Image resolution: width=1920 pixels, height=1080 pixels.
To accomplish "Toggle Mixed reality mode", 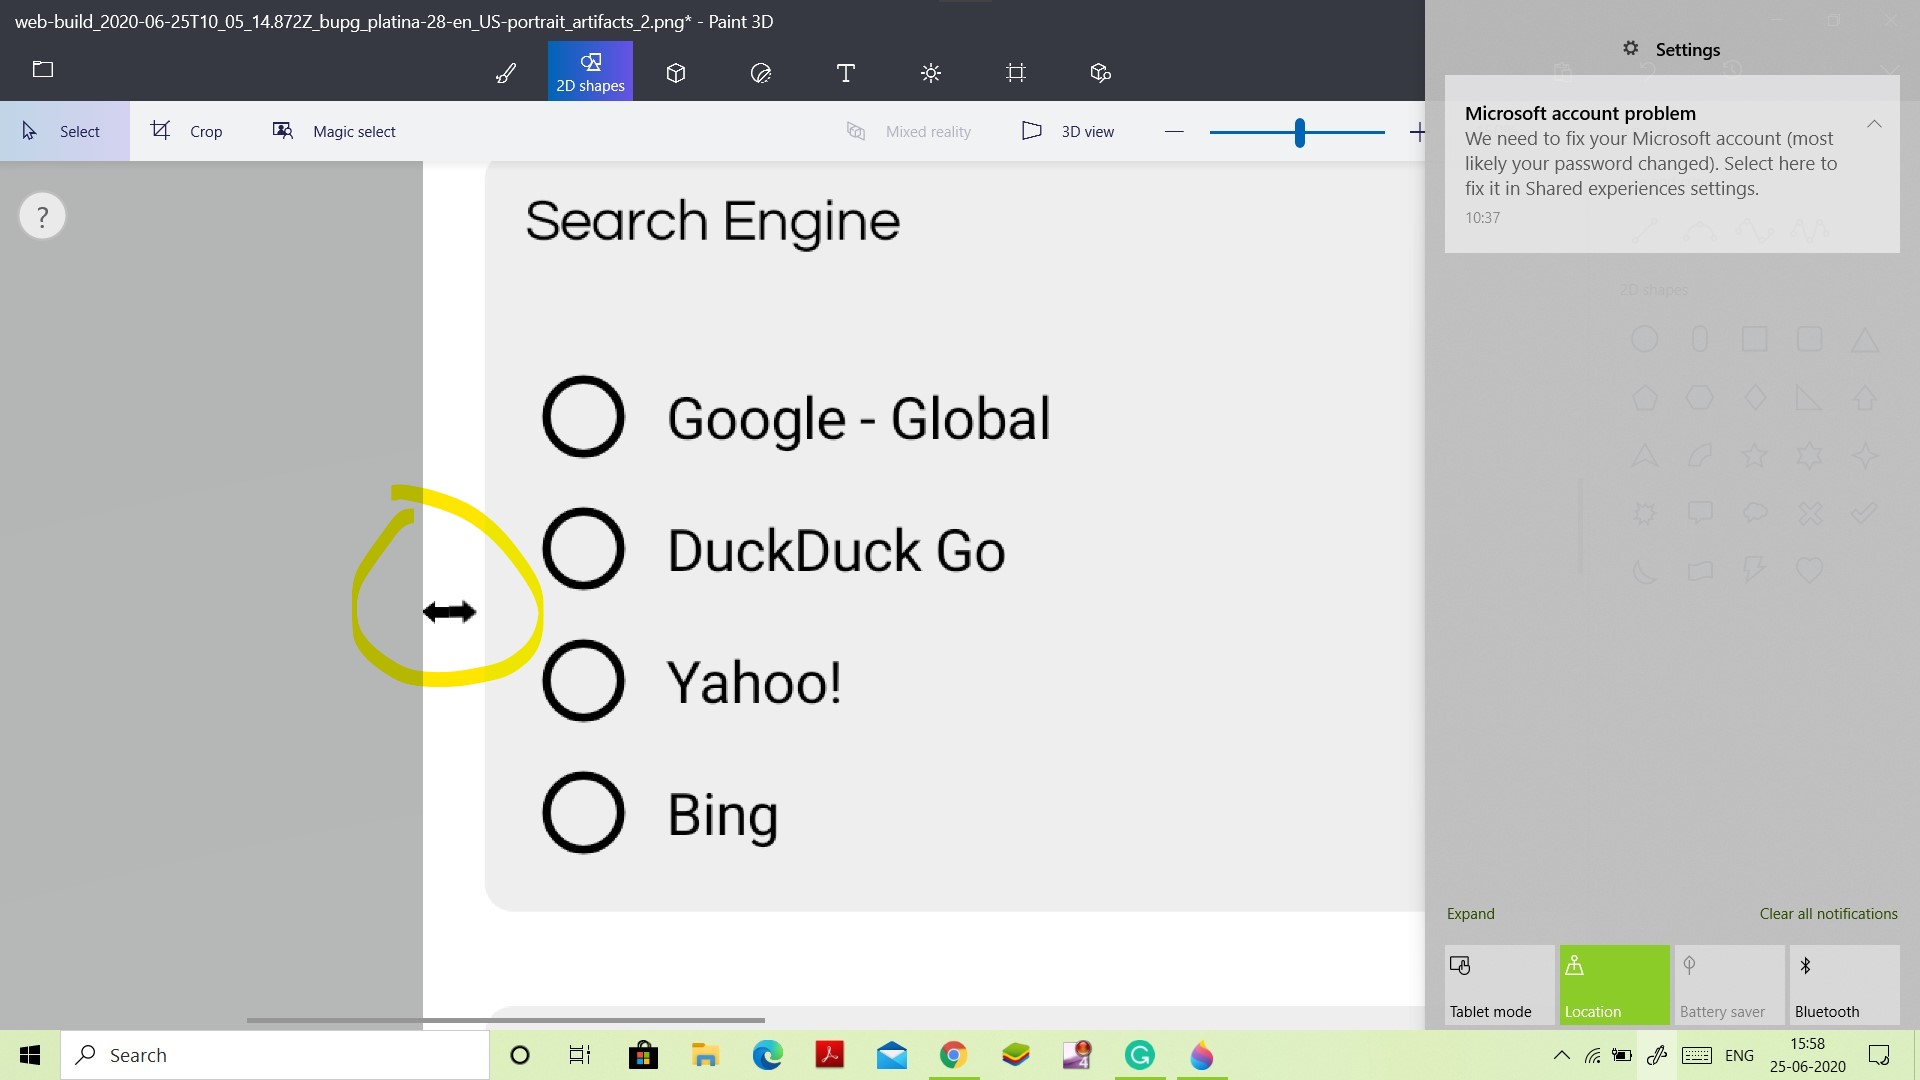I will point(909,131).
